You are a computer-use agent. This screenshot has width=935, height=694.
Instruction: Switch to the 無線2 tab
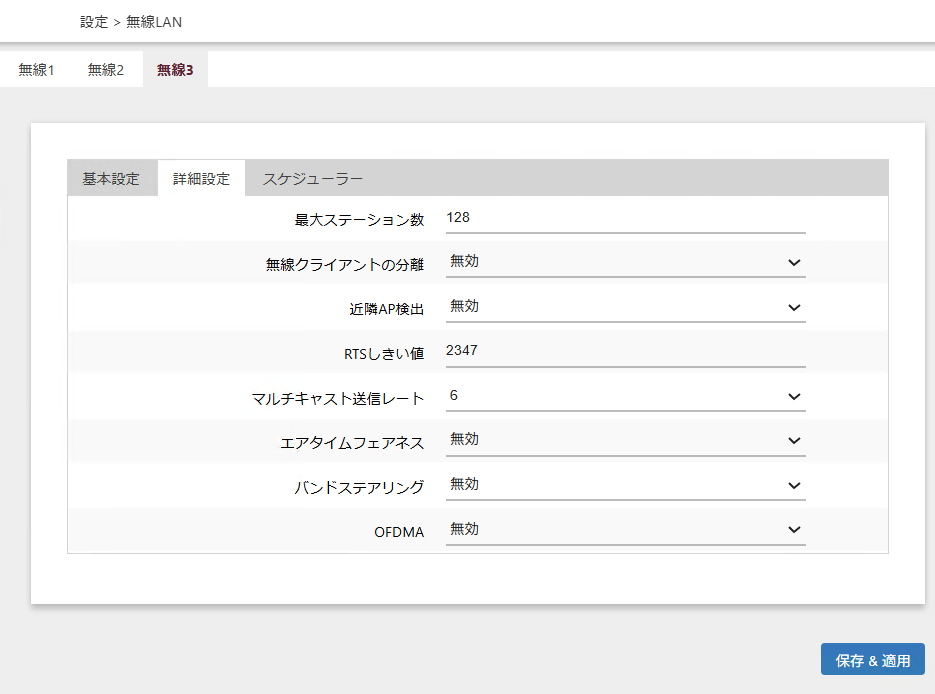point(106,70)
